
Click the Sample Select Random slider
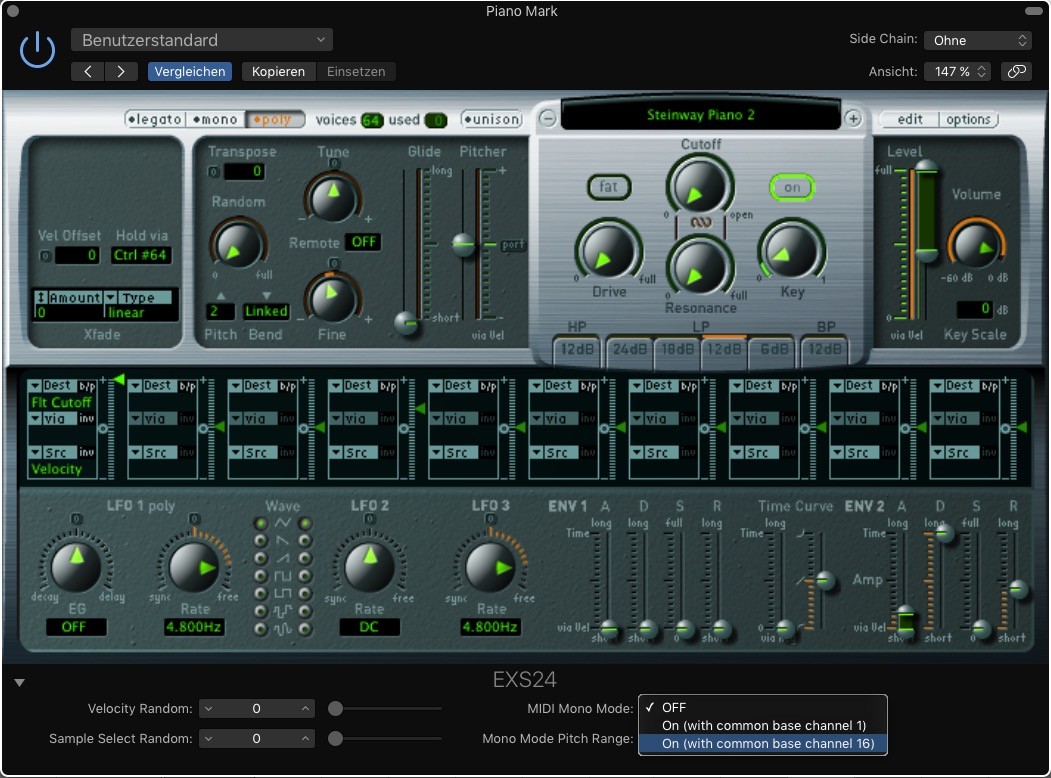pos(385,738)
